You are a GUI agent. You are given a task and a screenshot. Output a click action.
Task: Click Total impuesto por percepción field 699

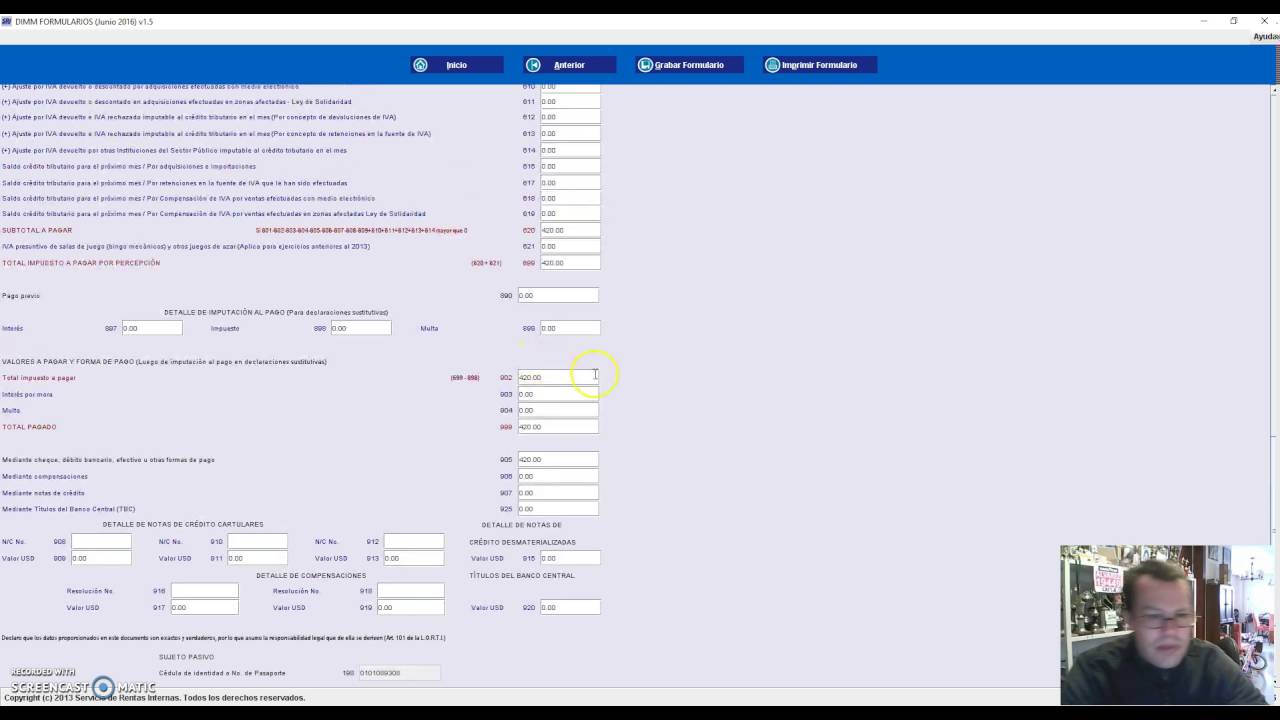pos(570,263)
